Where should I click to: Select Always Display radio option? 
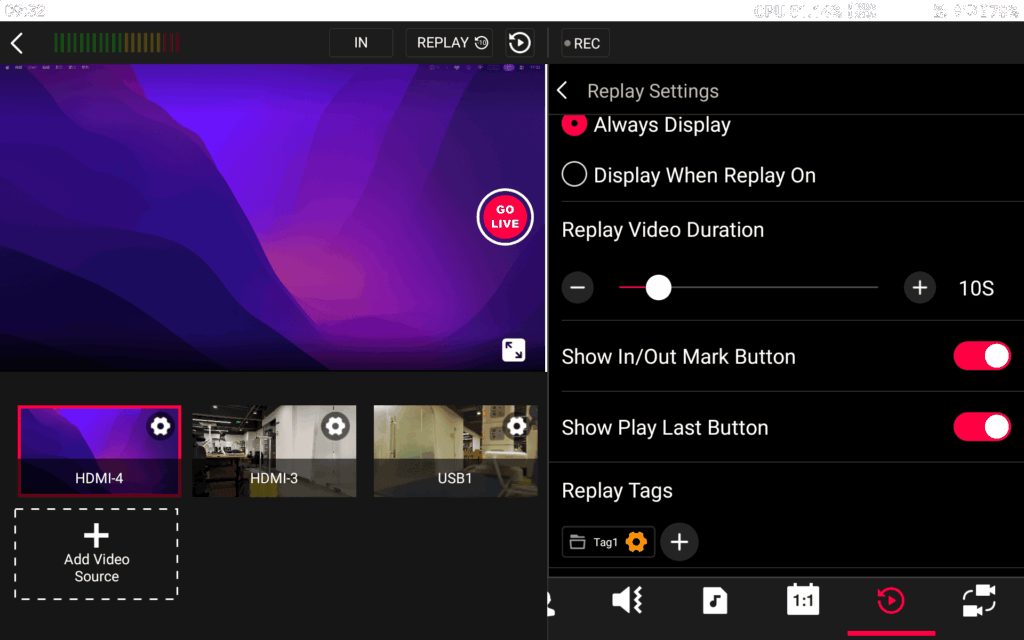coord(574,125)
